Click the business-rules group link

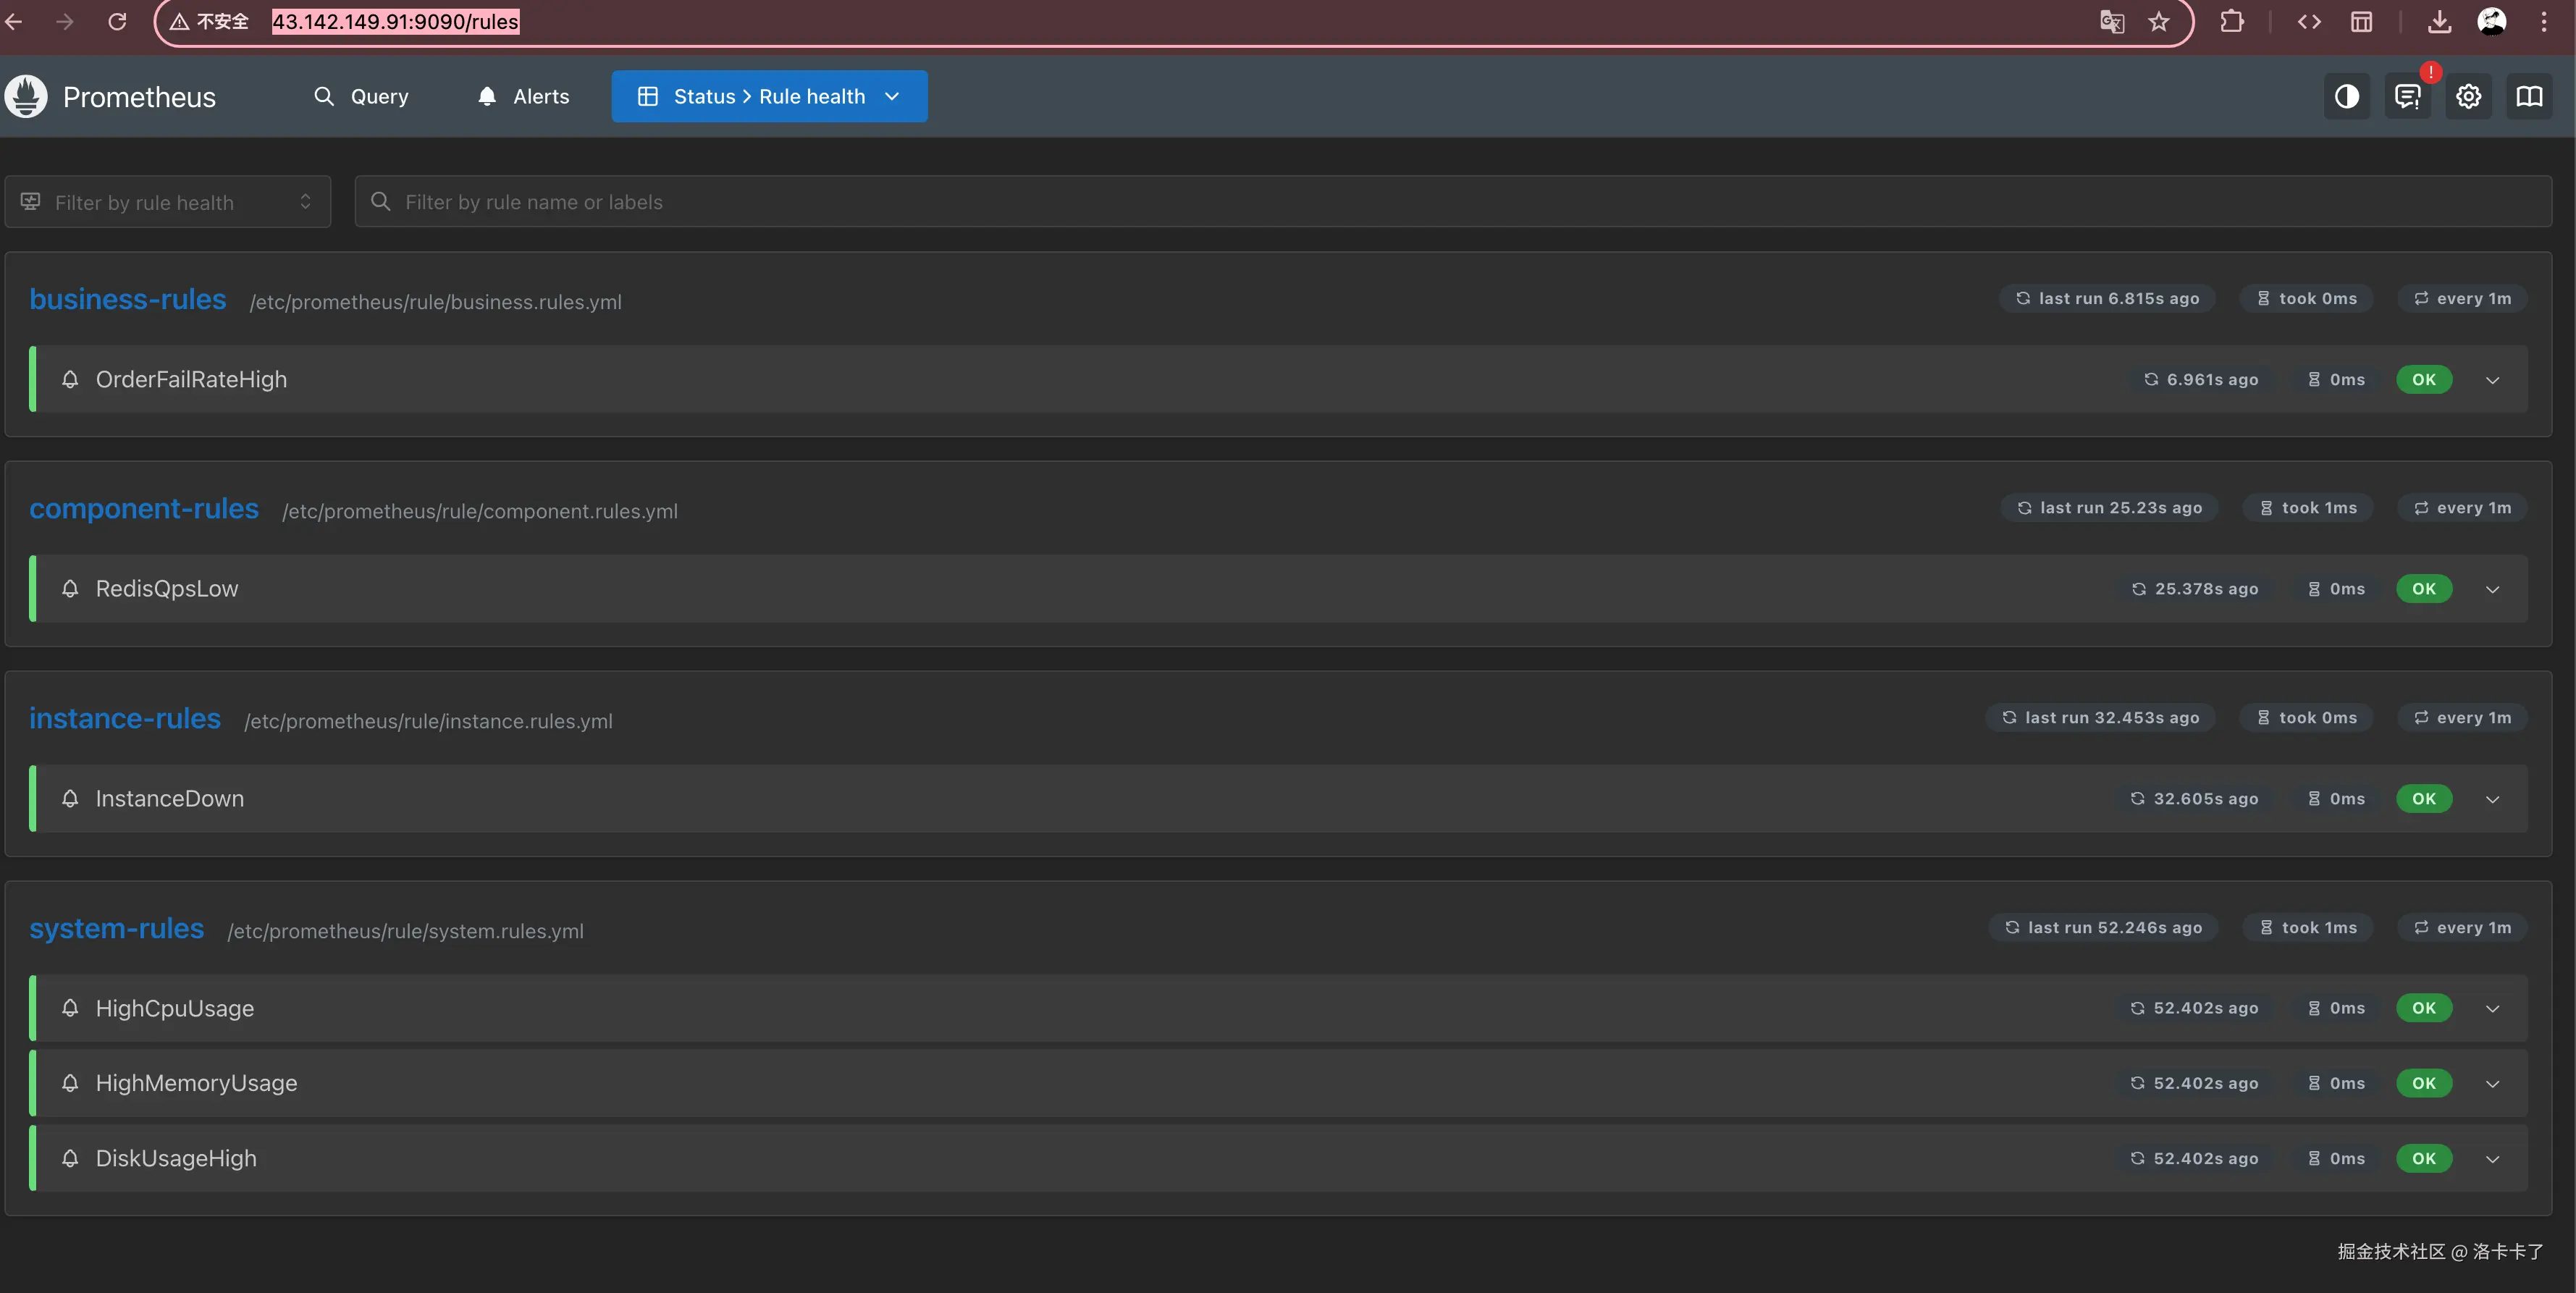pyautogui.click(x=128, y=299)
